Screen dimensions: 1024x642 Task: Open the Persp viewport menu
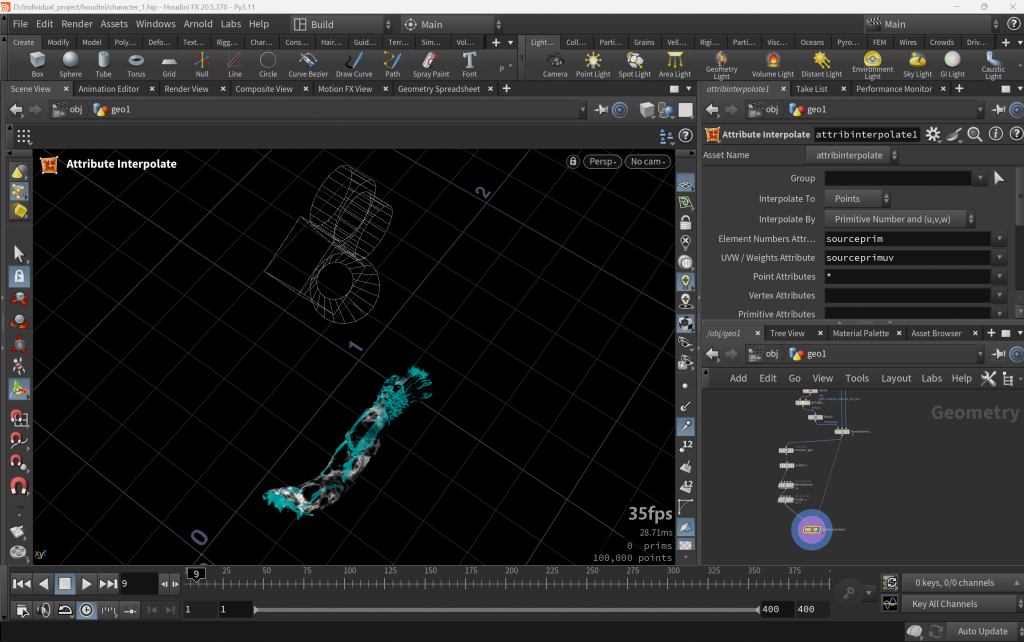(x=602, y=162)
